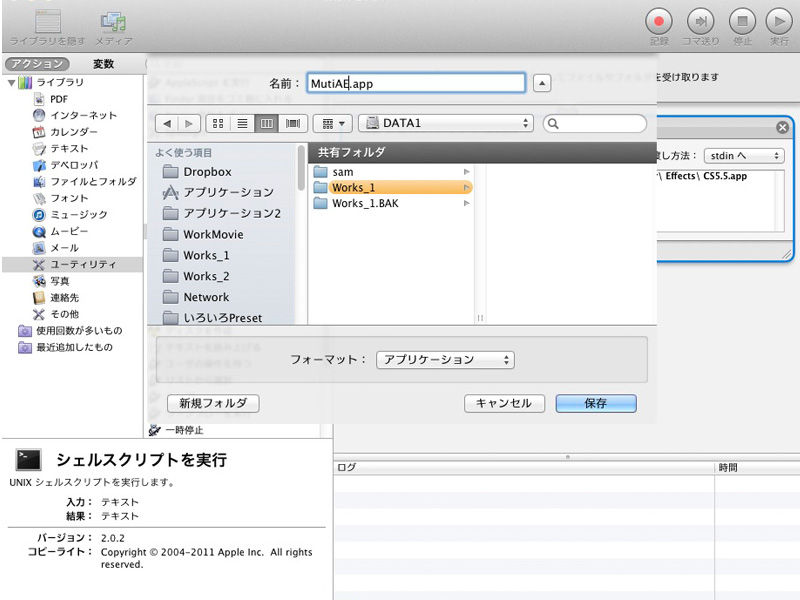Image resolution: width=800 pixels, height=600 pixels.
Task: Select list view in save dialog
Action: tap(241, 123)
